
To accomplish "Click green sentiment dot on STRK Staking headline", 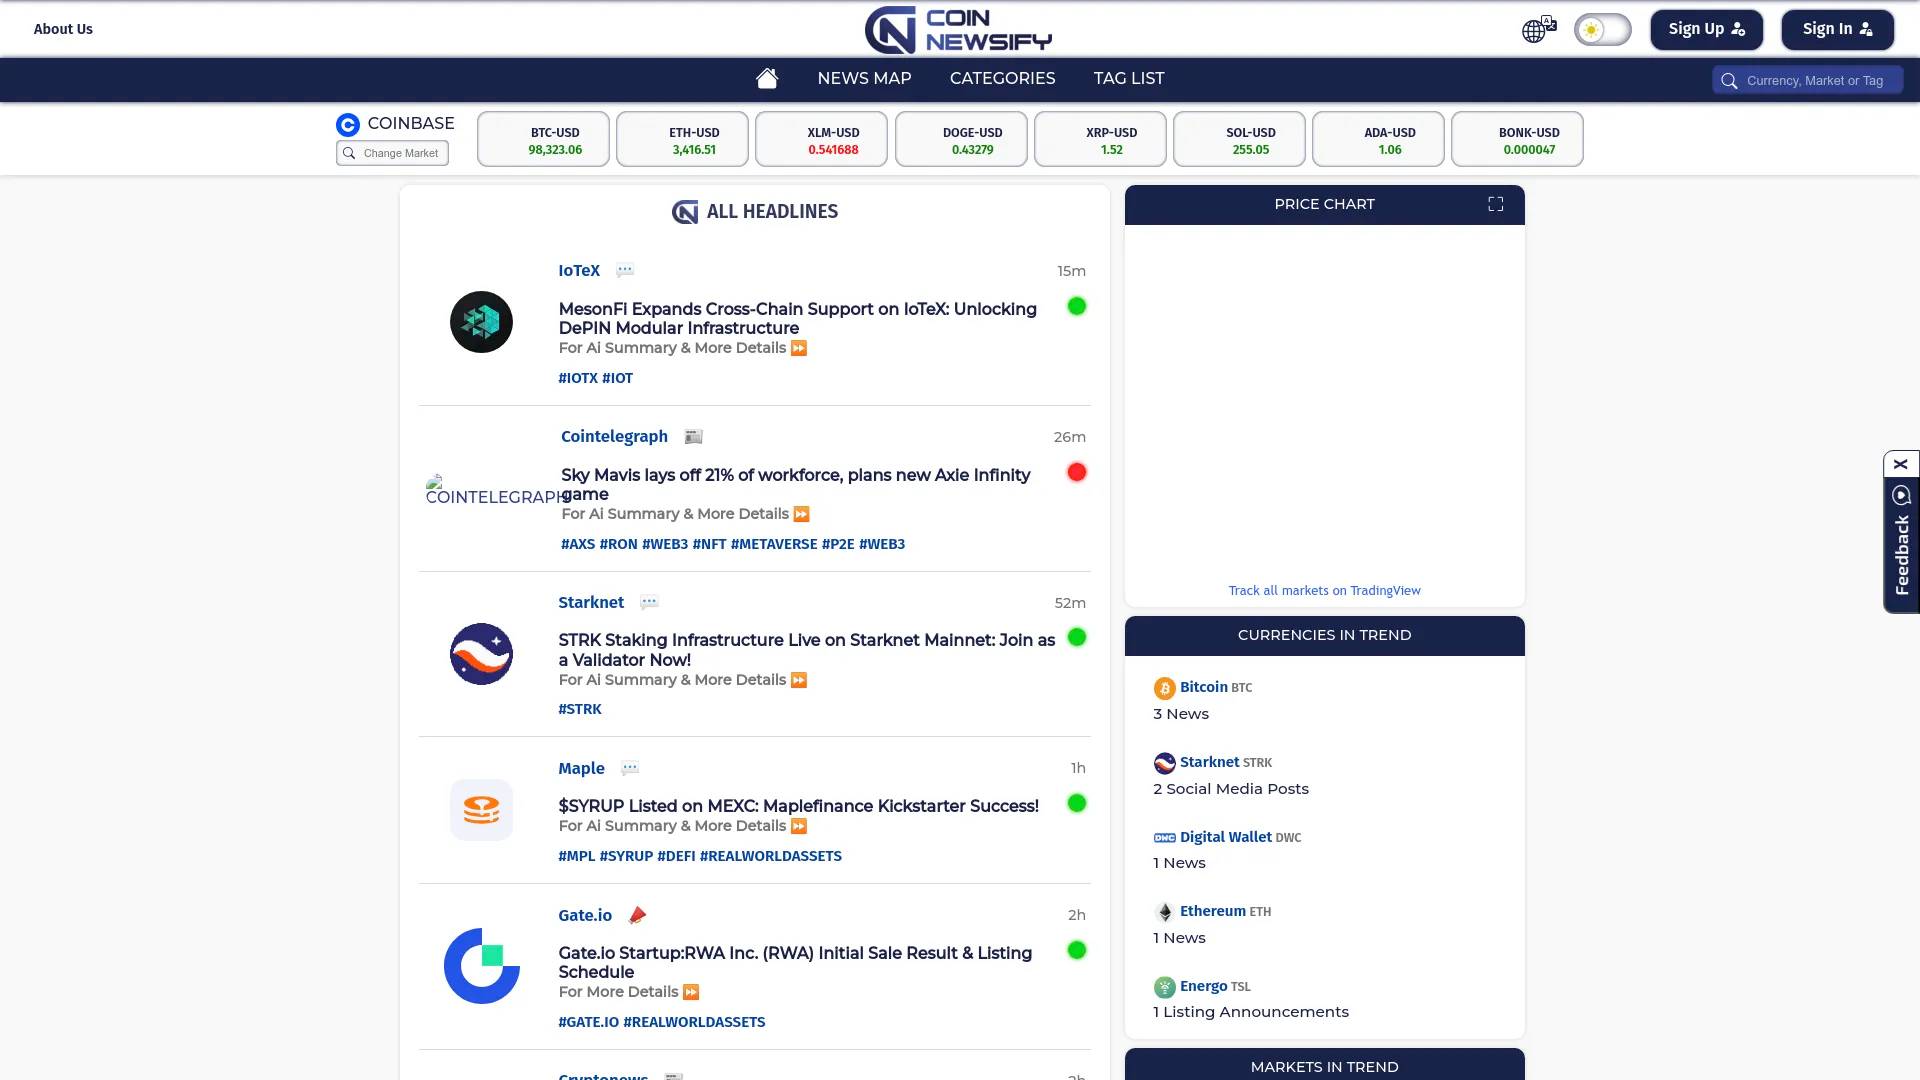I will 1076,637.
